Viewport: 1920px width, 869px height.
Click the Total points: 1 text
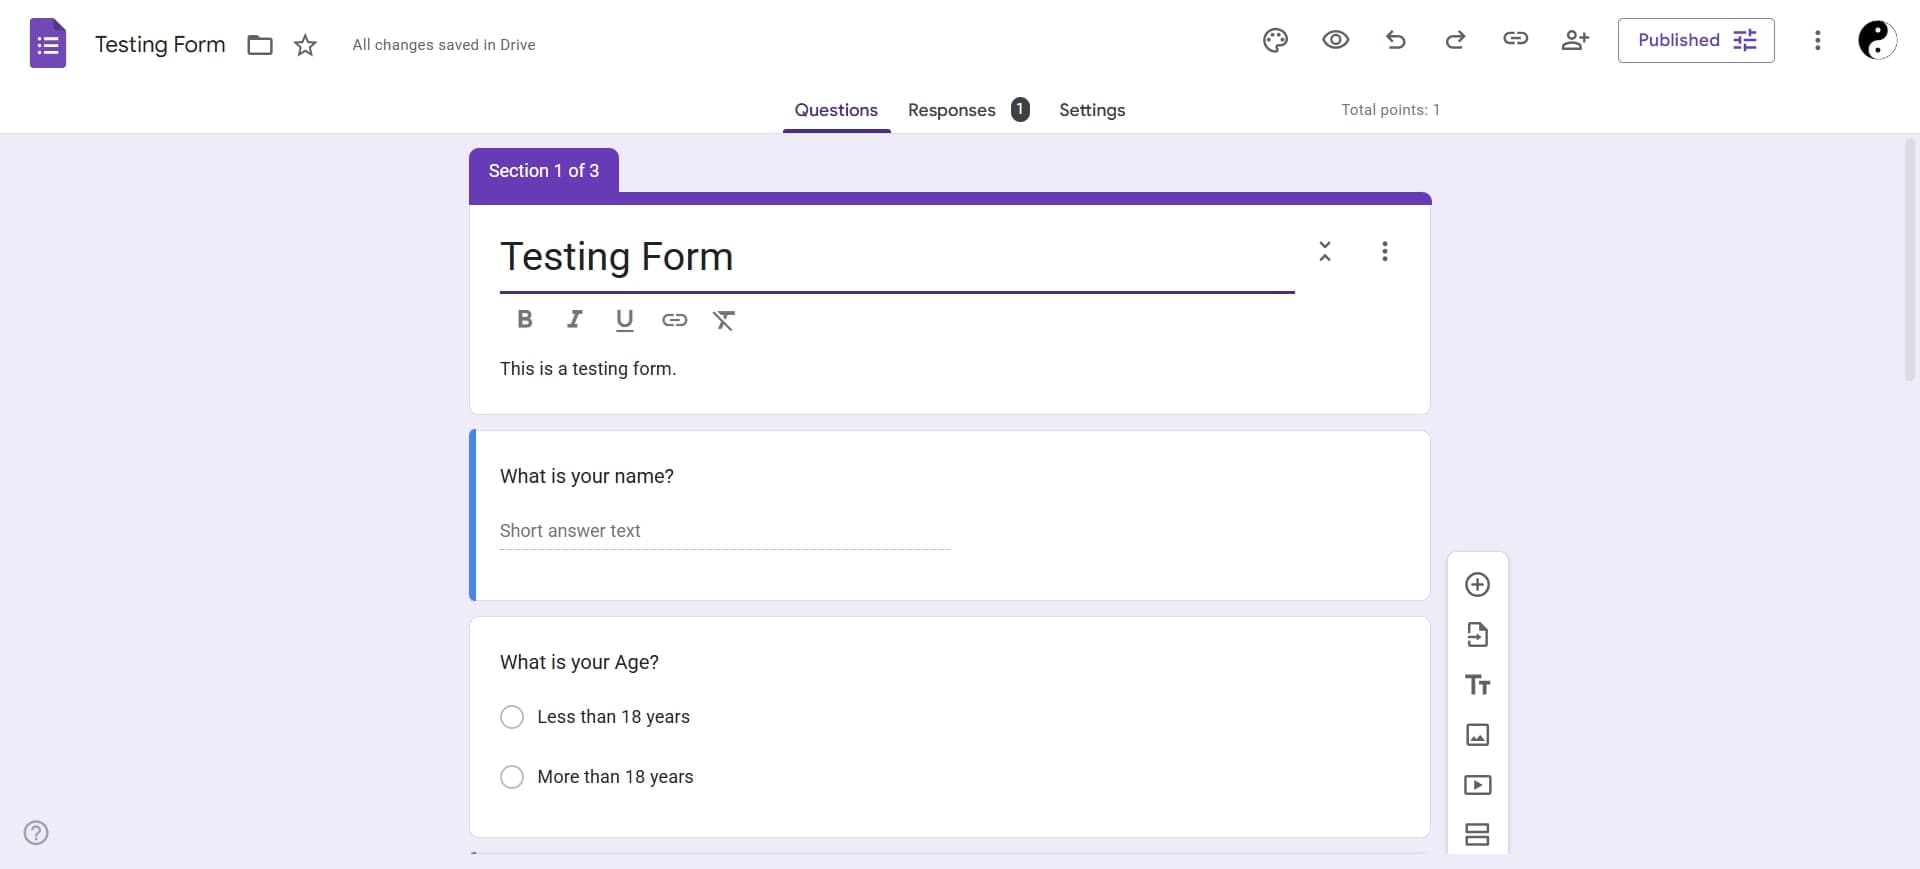1390,110
